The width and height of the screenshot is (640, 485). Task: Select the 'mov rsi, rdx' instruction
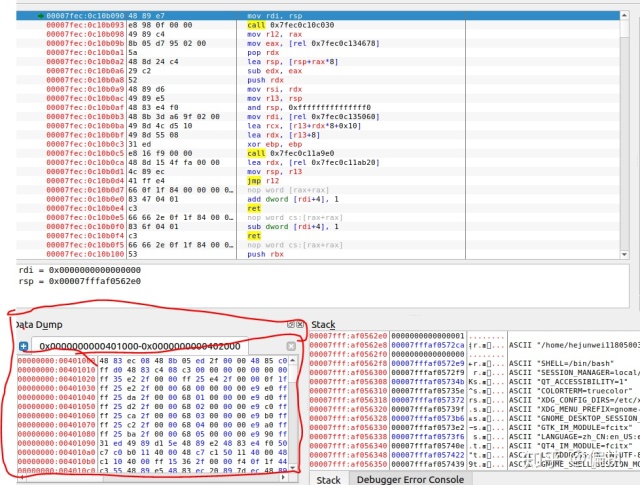click(x=318, y=89)
